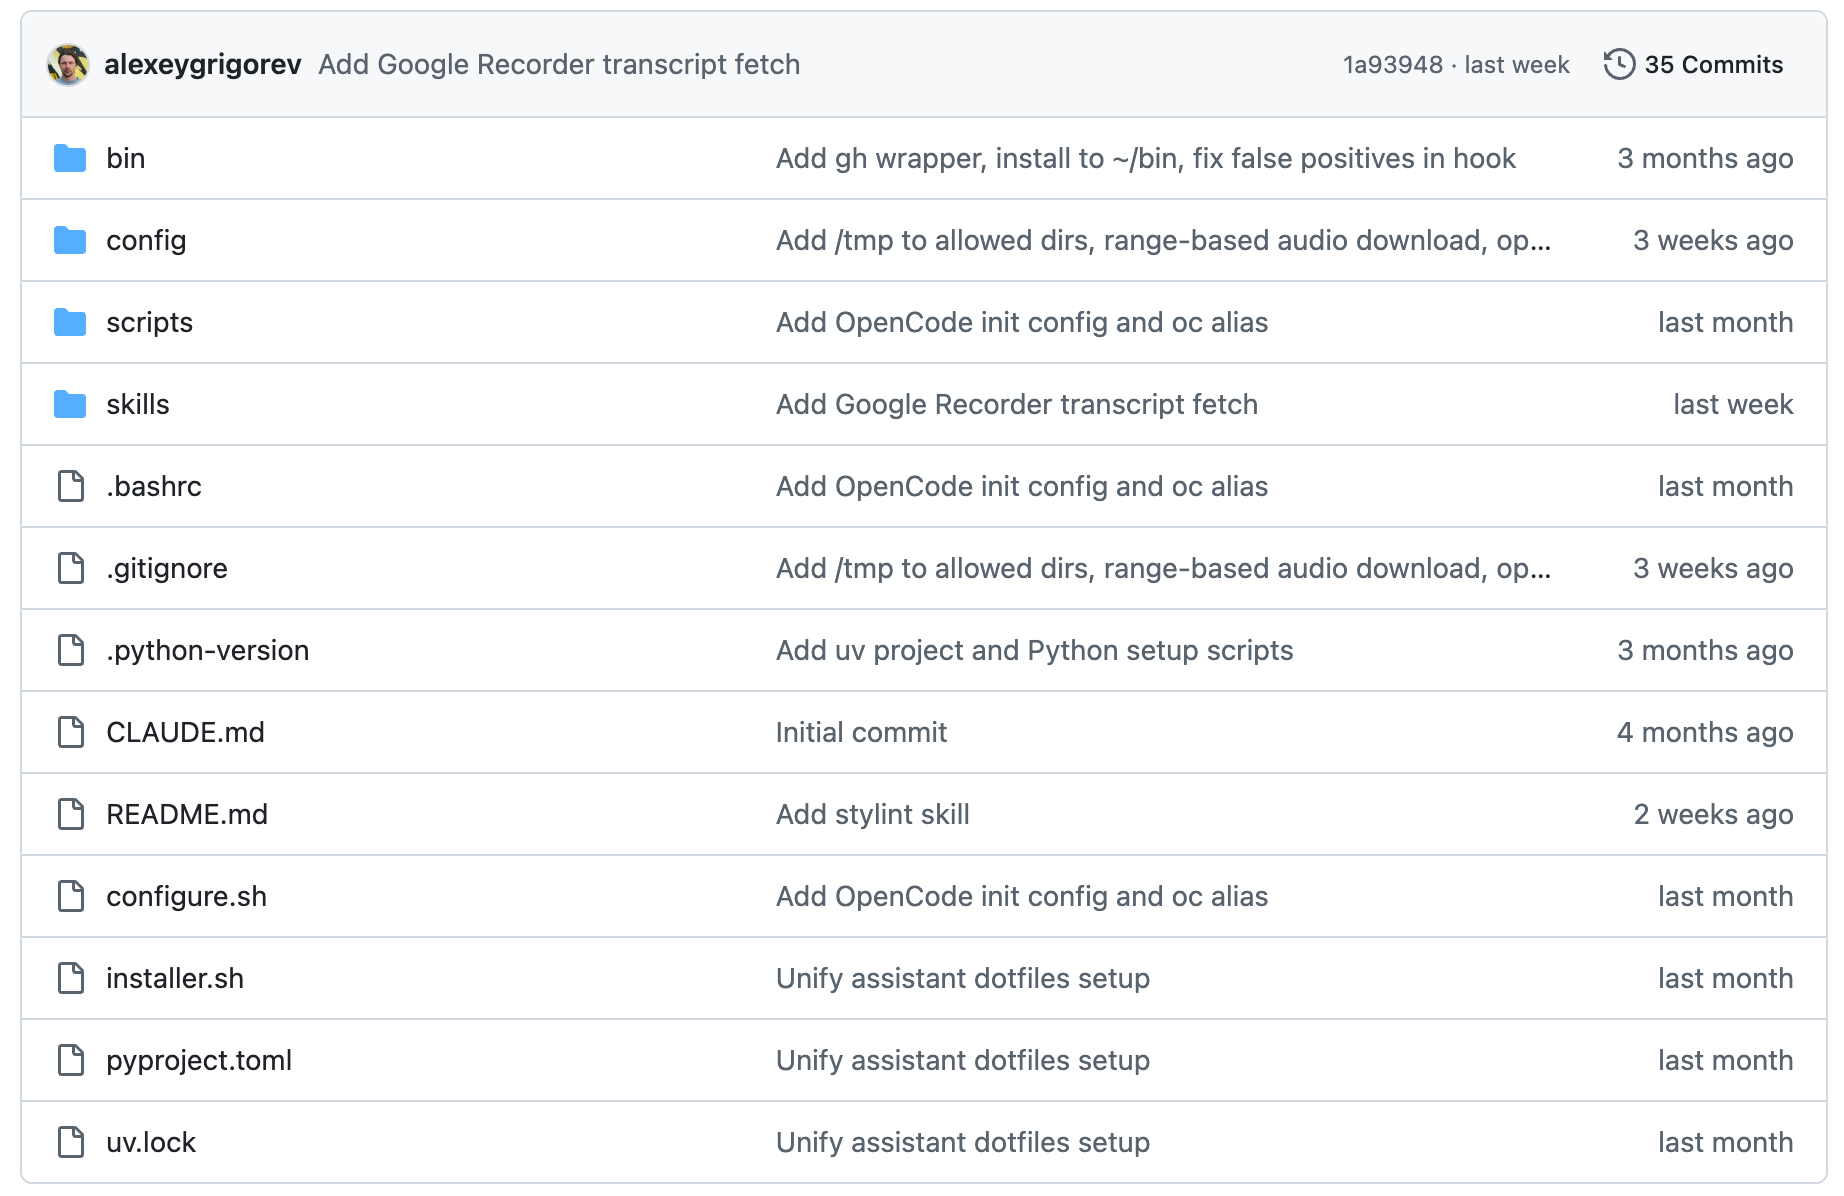Image resolution: width=1844 pixels, height=1196 pixels.
Task: Open commit hash 1a93948
Action: 1393,65
